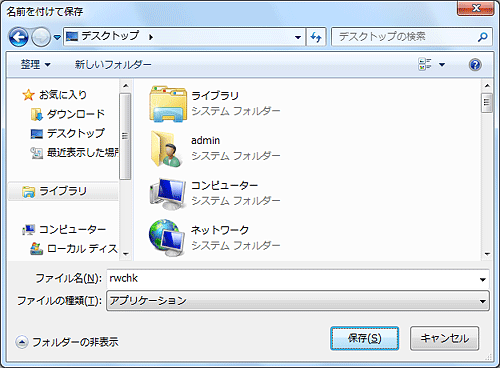The height and width of the screenshot is (368, 500).
Task: Click the キャンセル button
Action: [444, 338]
